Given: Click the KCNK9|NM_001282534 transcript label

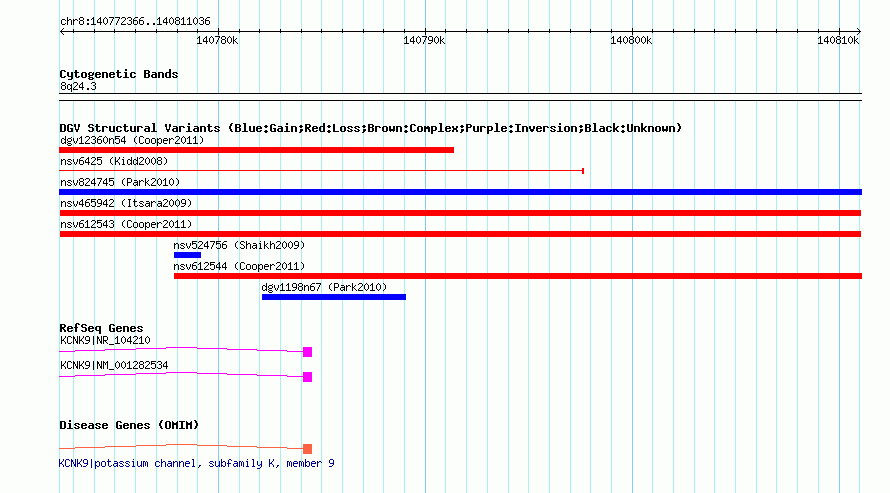Looking at the screenshot, I should click(114, 365).
